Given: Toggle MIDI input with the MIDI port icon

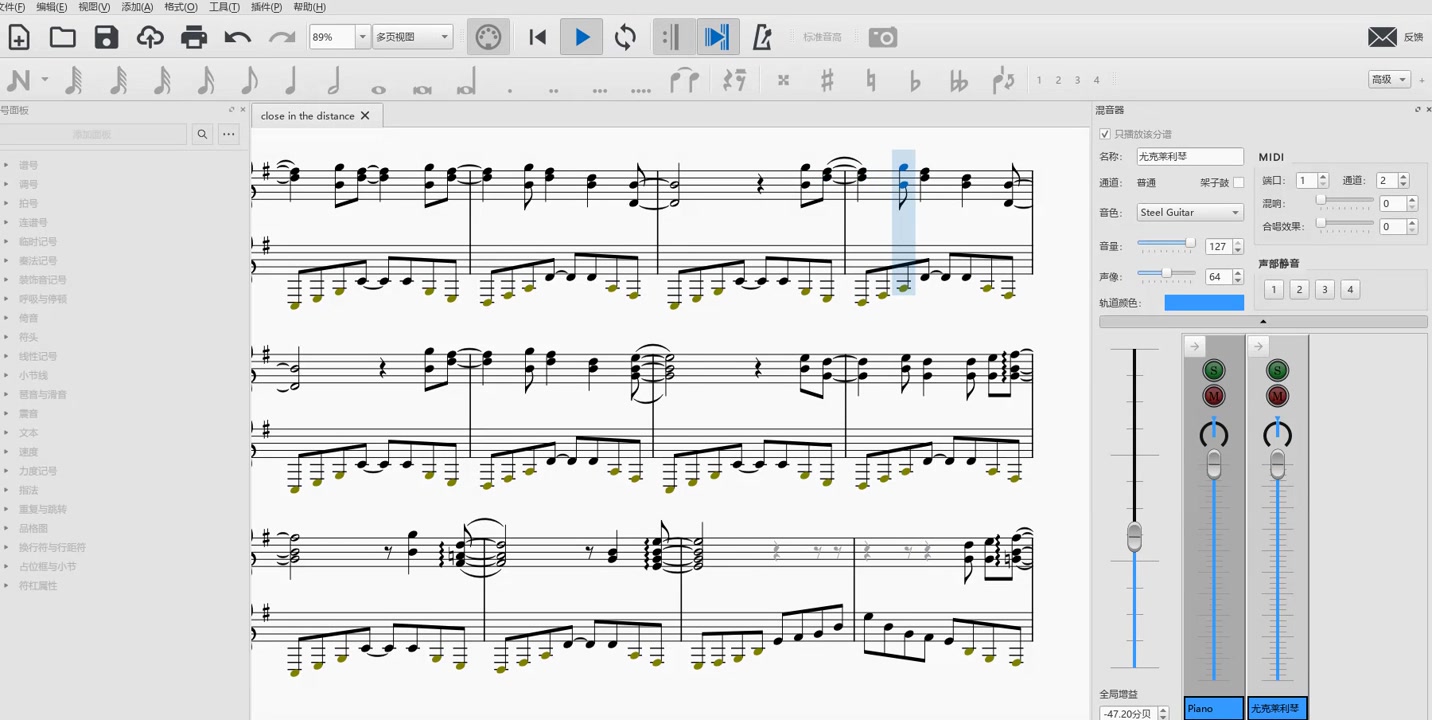Looking at the screenshot, I should (488, 38).
